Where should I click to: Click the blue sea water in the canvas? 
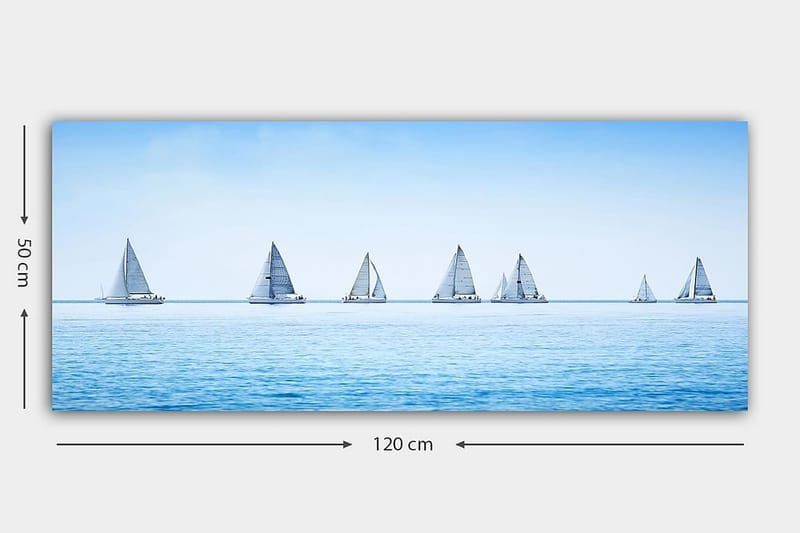click(x=400, y=340)
